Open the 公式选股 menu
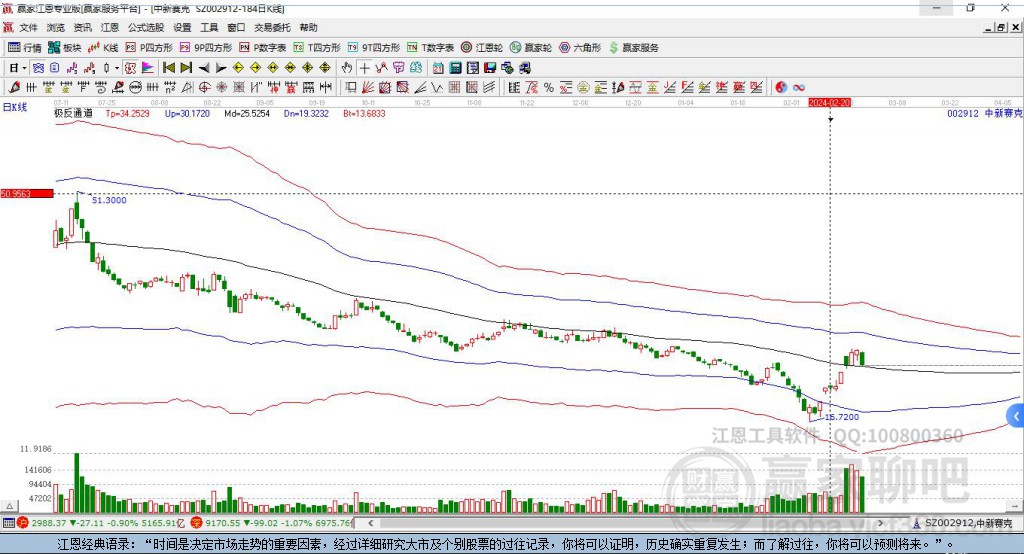This screenshot has height=554, width=1024. tap(146, 27)
